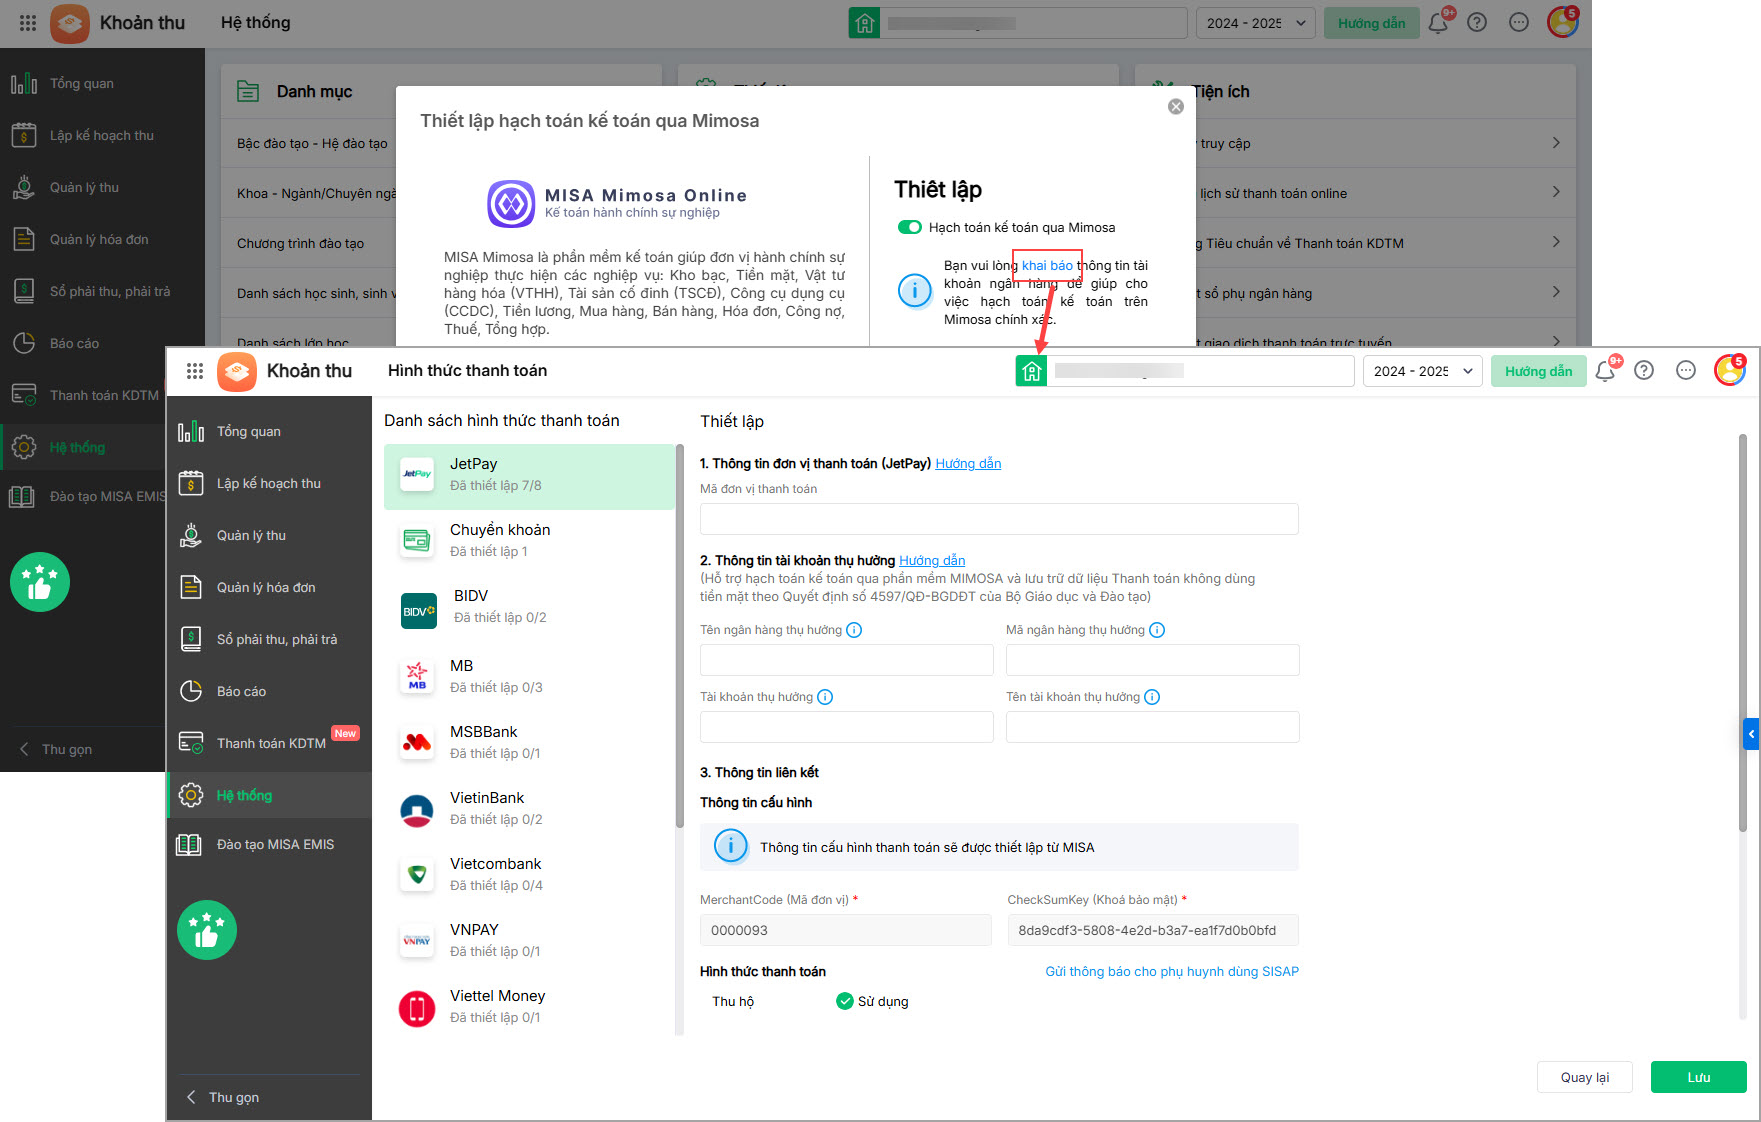Image resolution: width=1761 pixels, height=1122 pixels.
Task: Select the VNPAY payment method
Action: pyautogui.click(x=529, y=941)
